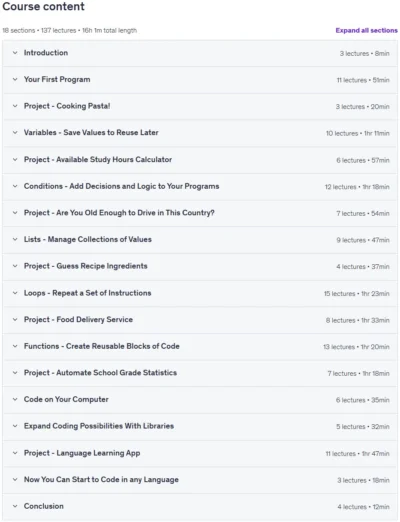Select Expand Coding Possibilities With Libraries title
400x522 pixels.
(x=99, y=426)
